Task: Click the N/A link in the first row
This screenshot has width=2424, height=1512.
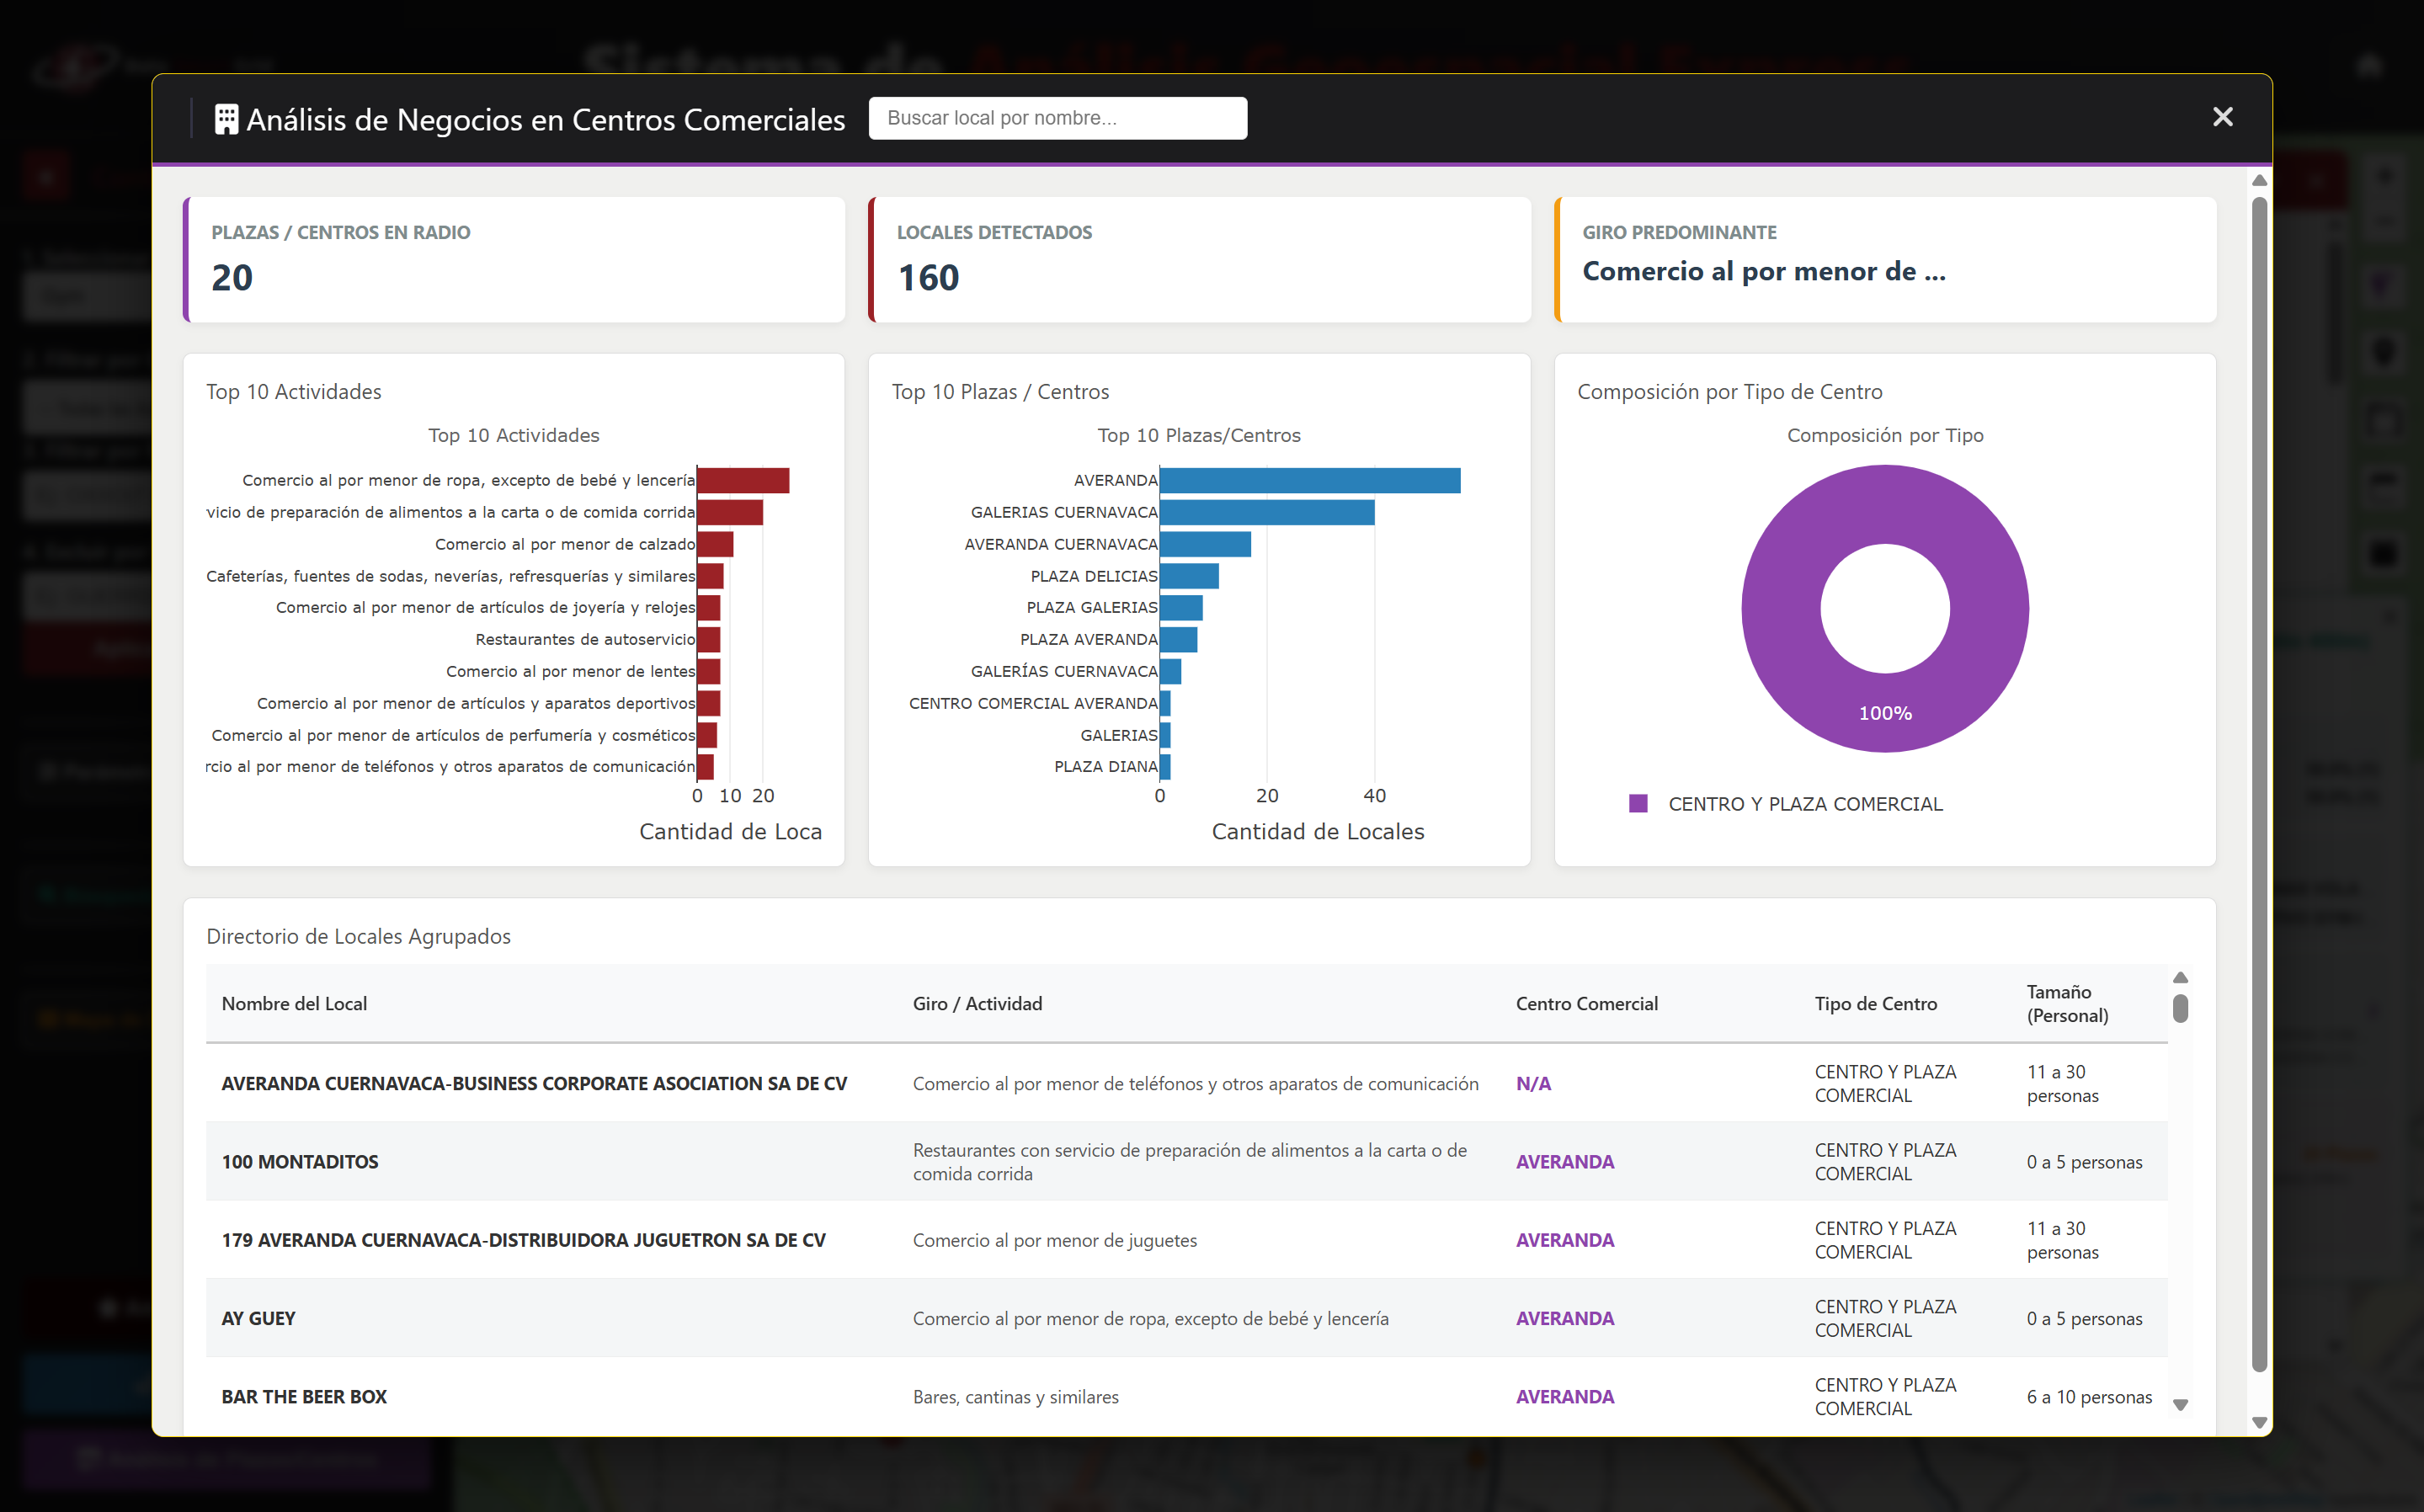Action: (x=1533, y=1083)
